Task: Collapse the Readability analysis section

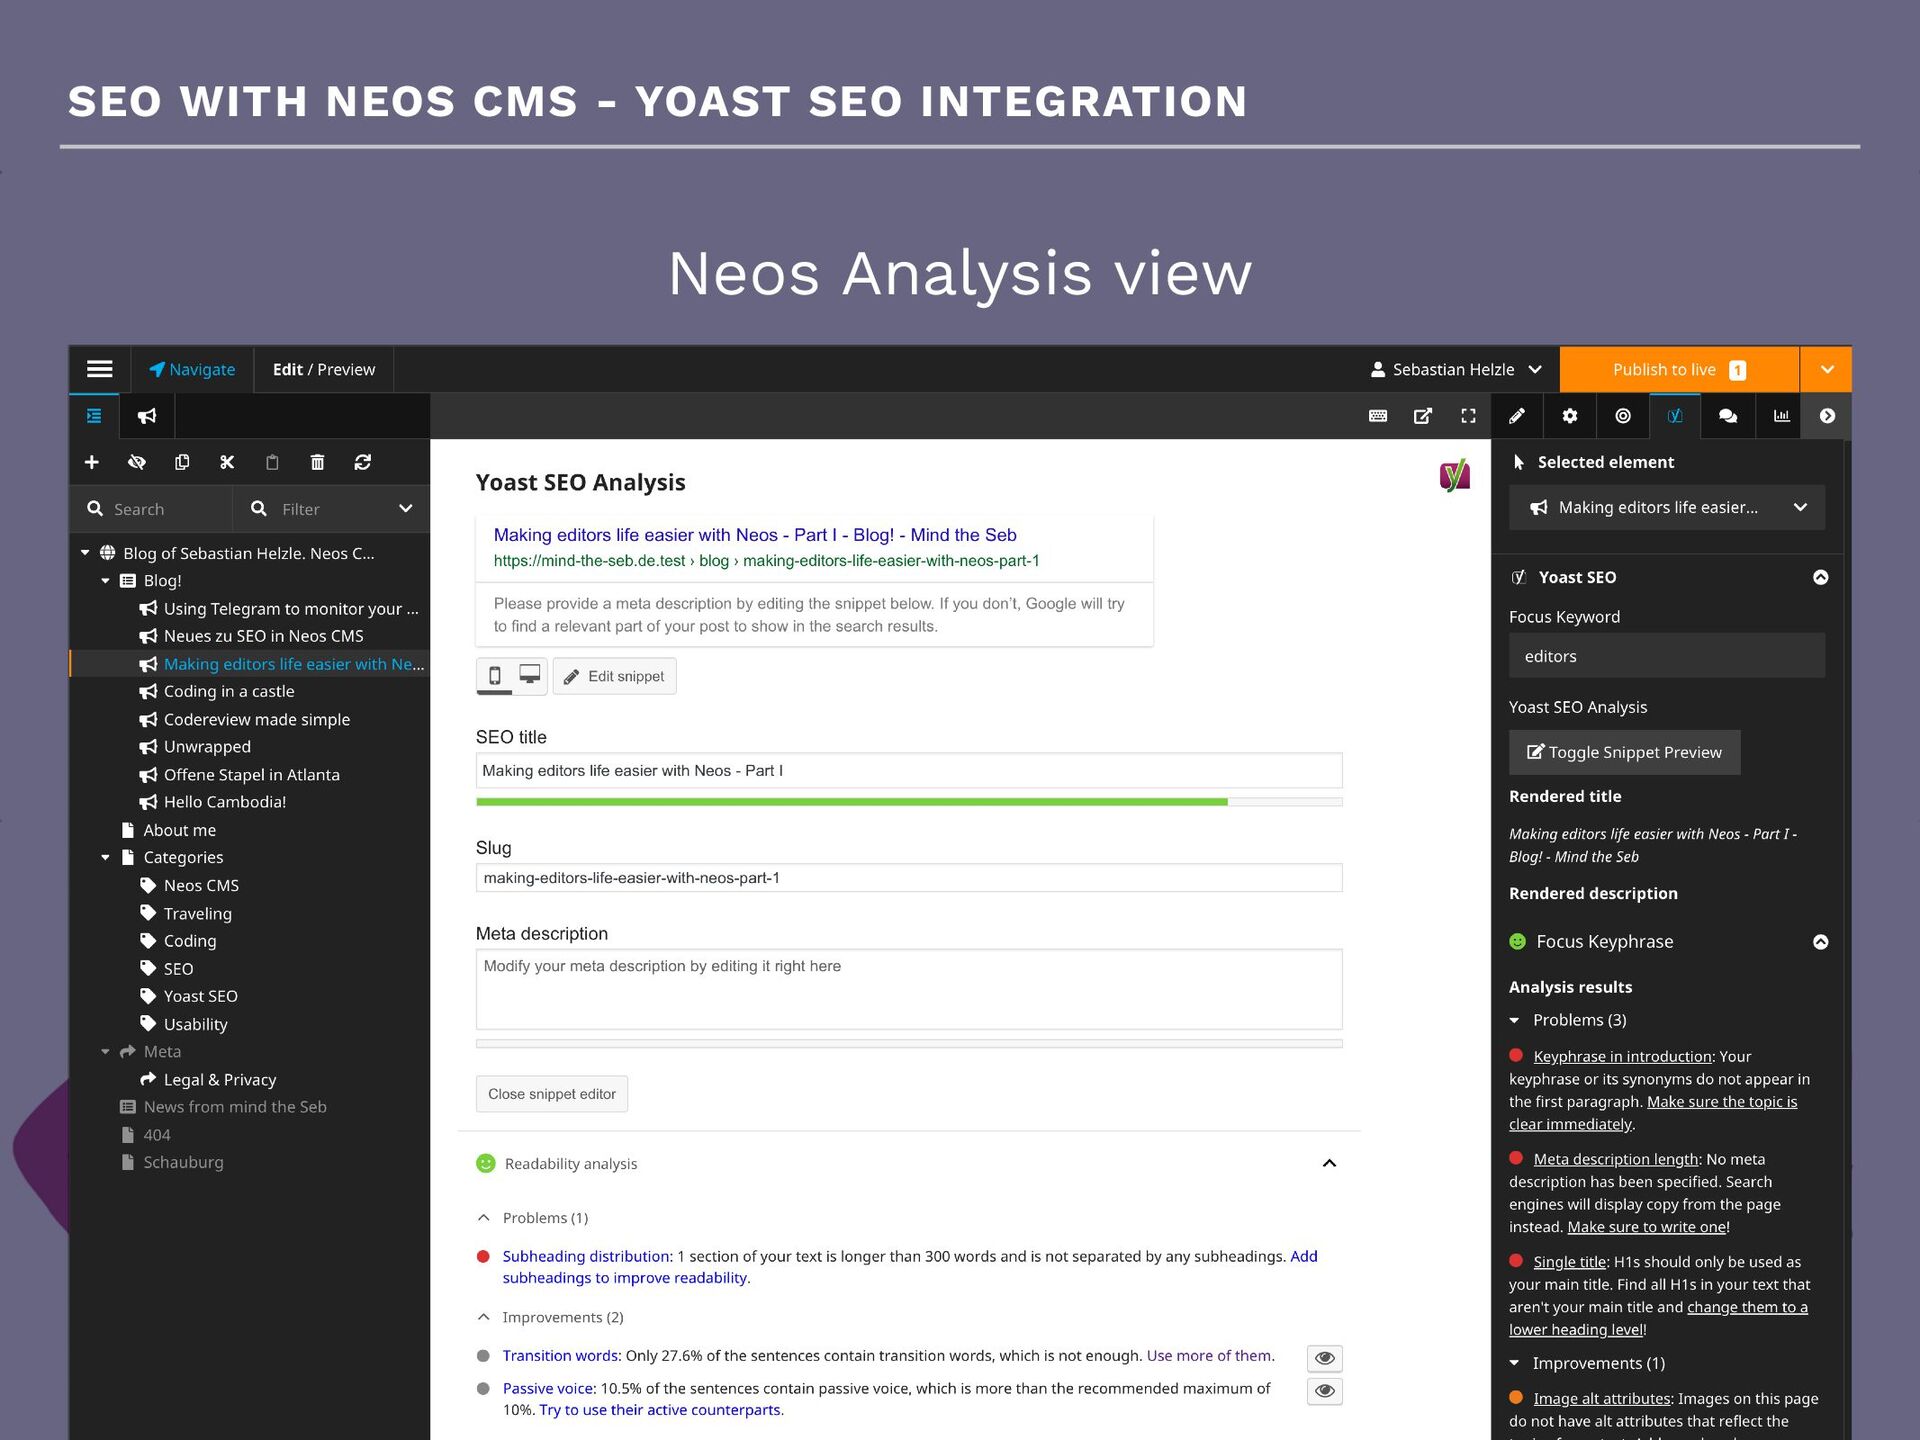Action: 1329,1163
